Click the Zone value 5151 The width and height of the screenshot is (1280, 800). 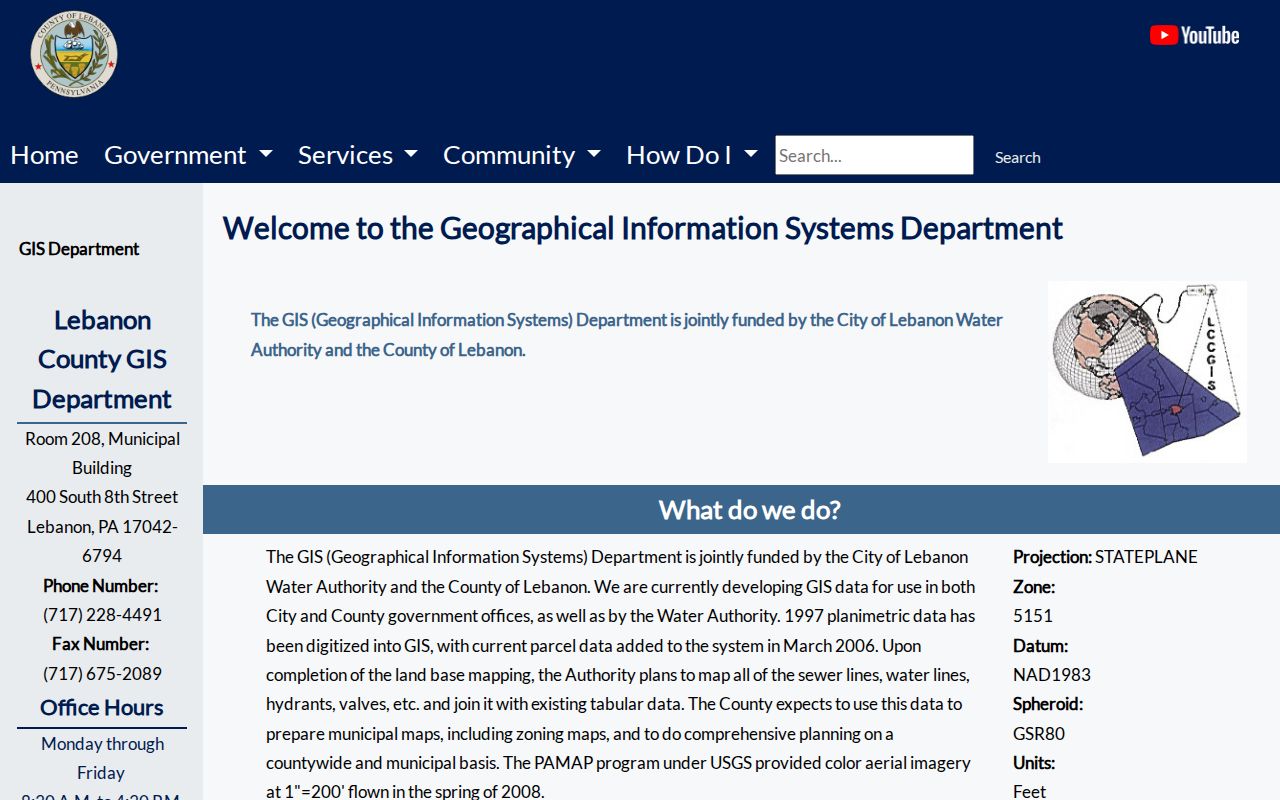point(1033,616)
